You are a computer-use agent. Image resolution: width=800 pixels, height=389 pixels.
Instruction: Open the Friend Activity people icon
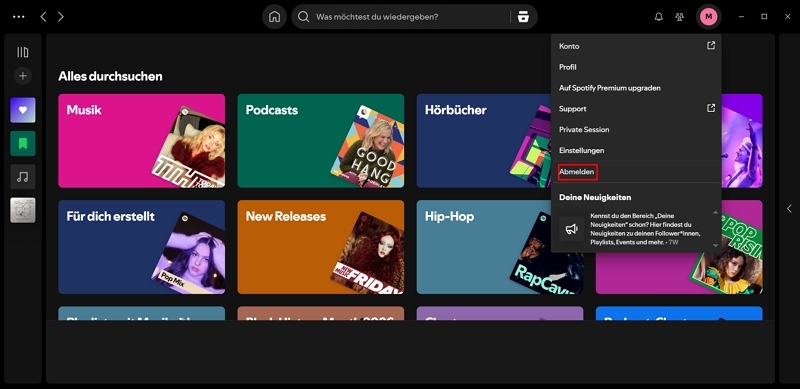(679, 17)
